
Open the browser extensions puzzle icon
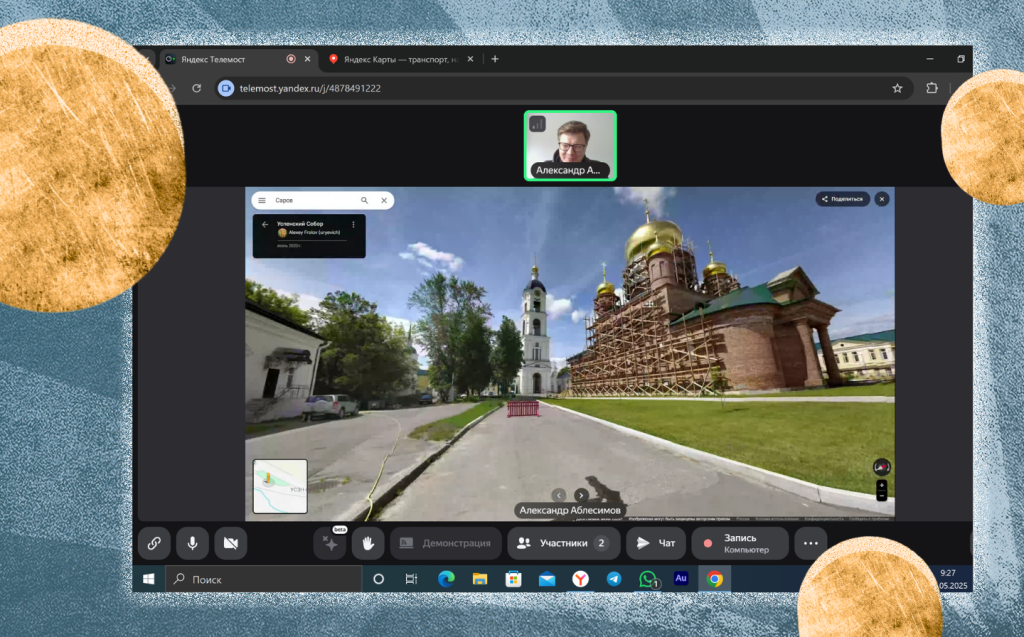(932, 88)
